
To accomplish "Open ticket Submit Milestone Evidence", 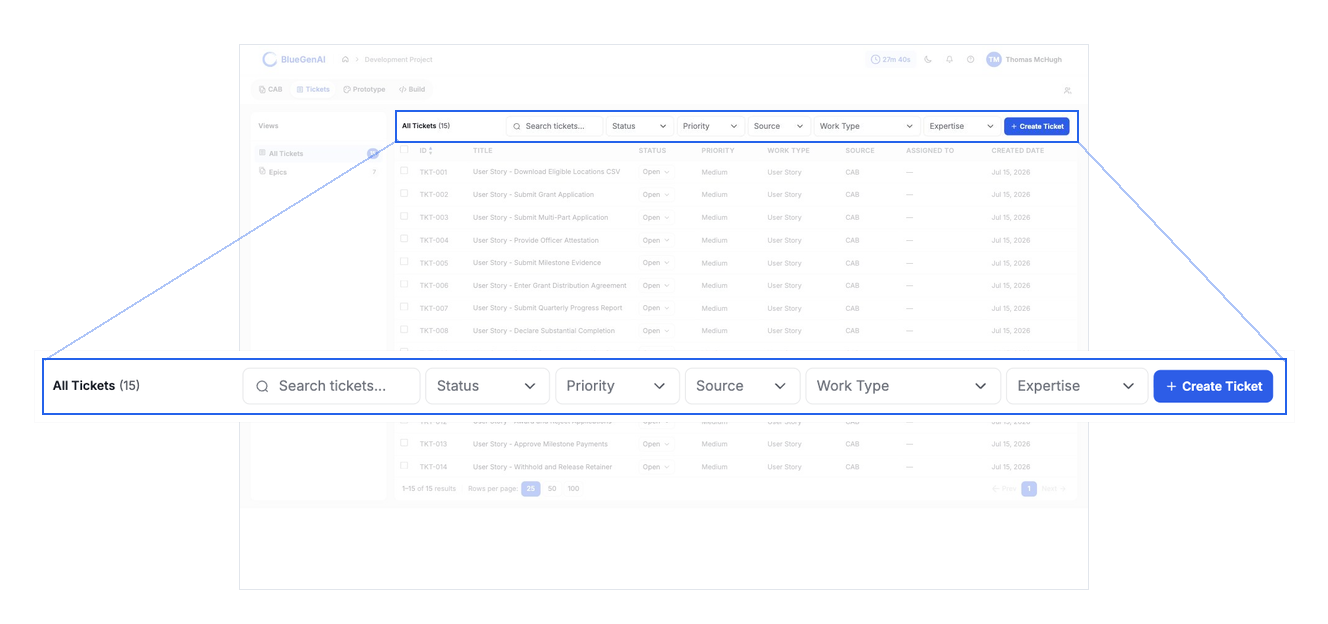I will click(537, 263).
